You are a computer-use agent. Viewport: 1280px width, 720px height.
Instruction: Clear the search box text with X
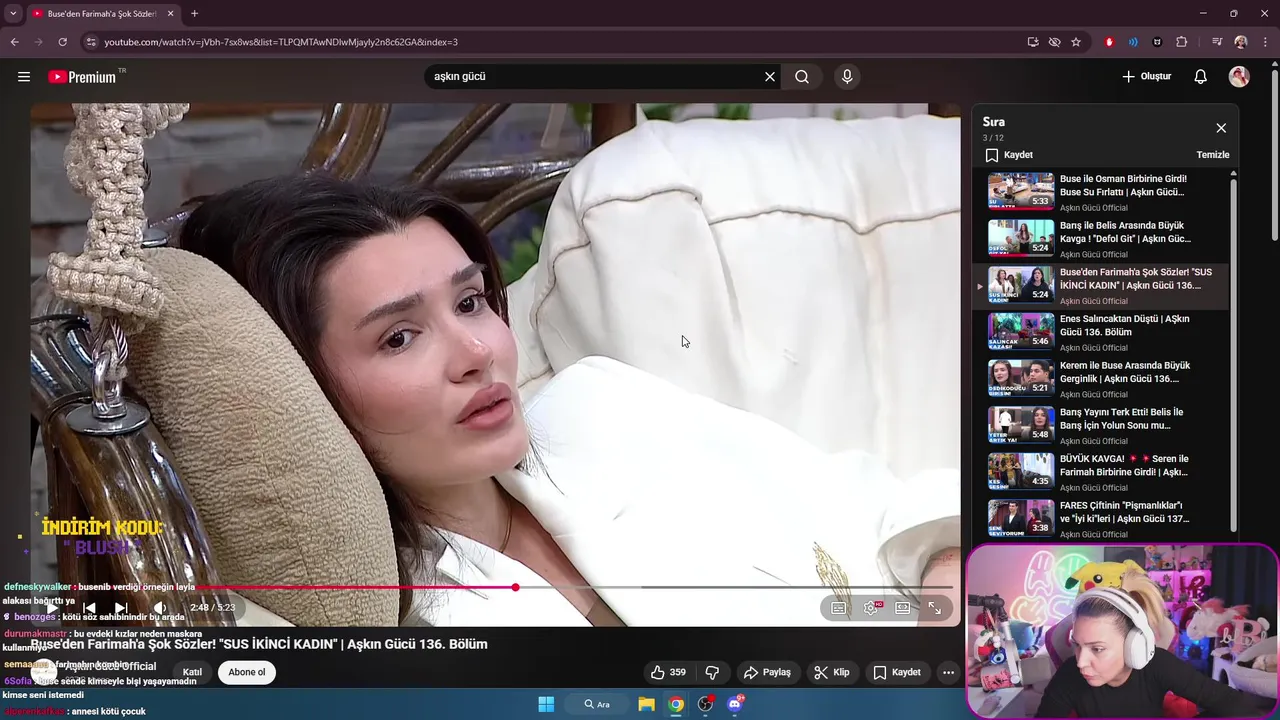point(770,76)
